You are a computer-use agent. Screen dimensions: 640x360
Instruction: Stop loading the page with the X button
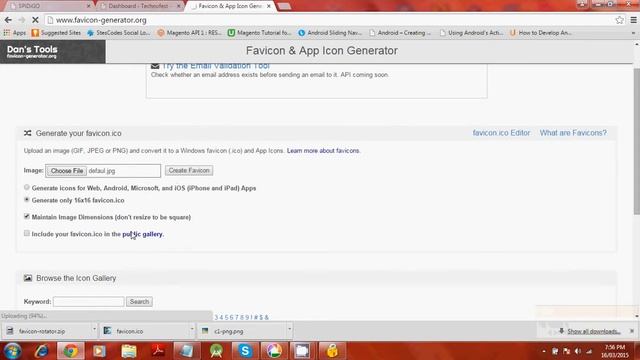click(x=35, y=20)
